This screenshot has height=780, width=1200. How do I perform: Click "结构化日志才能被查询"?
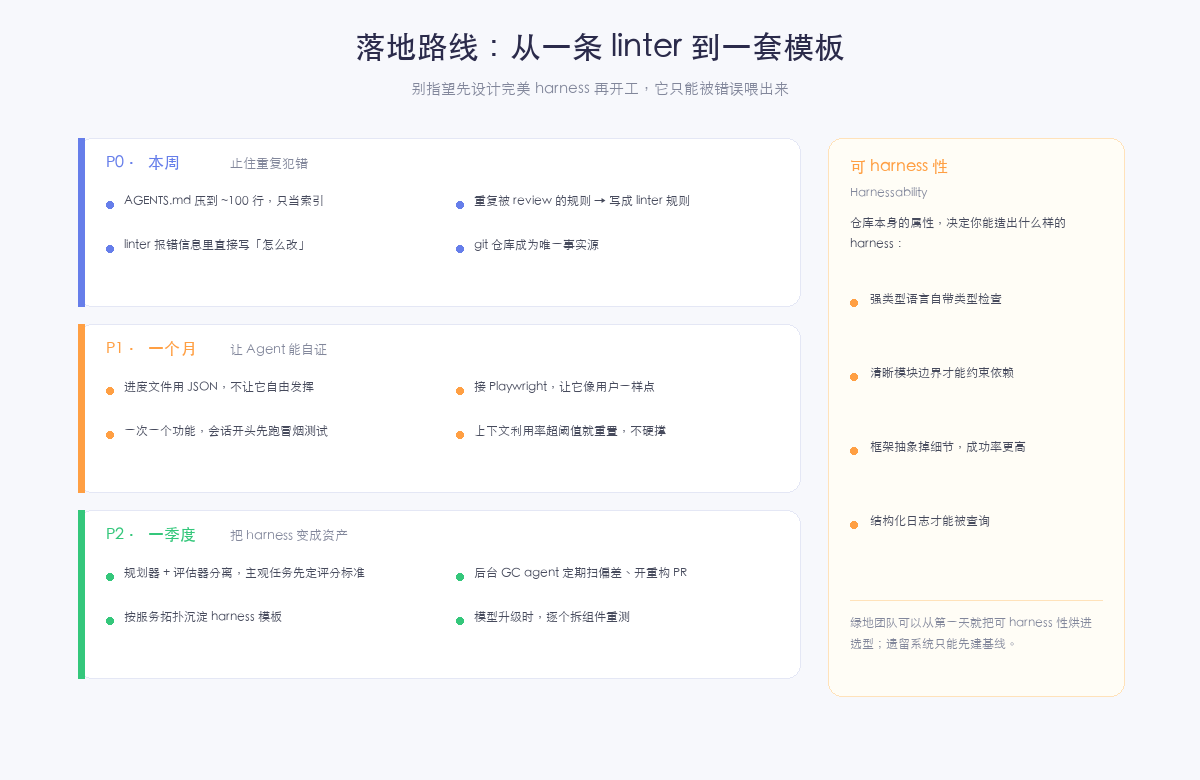(x=930, y=521)
